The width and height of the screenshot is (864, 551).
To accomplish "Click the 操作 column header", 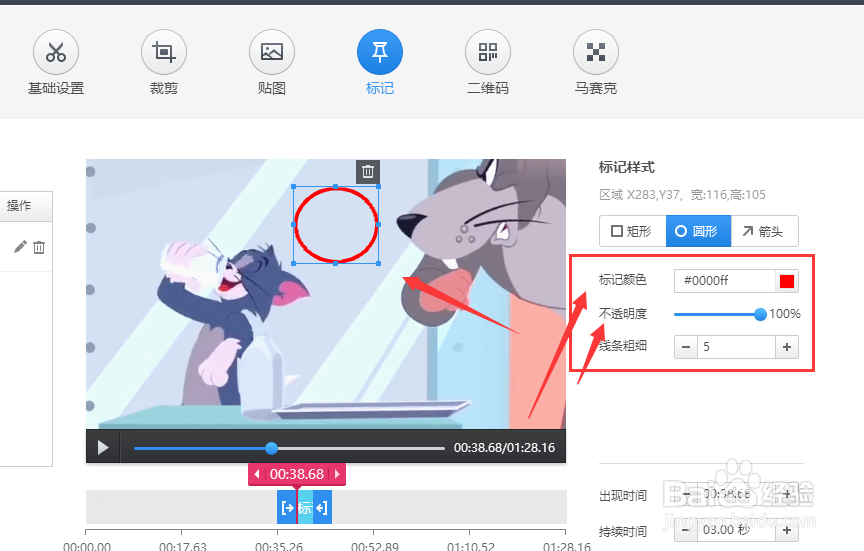I will click(x=26, y=206).
